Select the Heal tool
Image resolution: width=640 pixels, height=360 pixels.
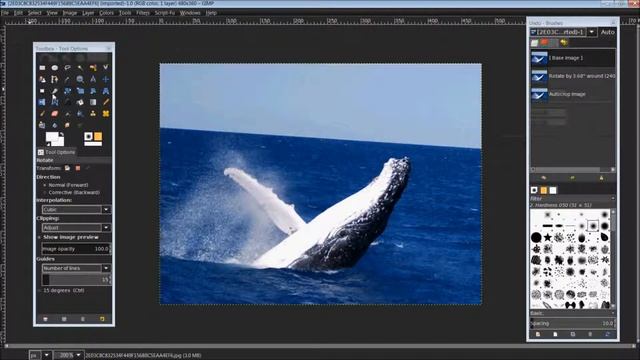coord(106,113)
